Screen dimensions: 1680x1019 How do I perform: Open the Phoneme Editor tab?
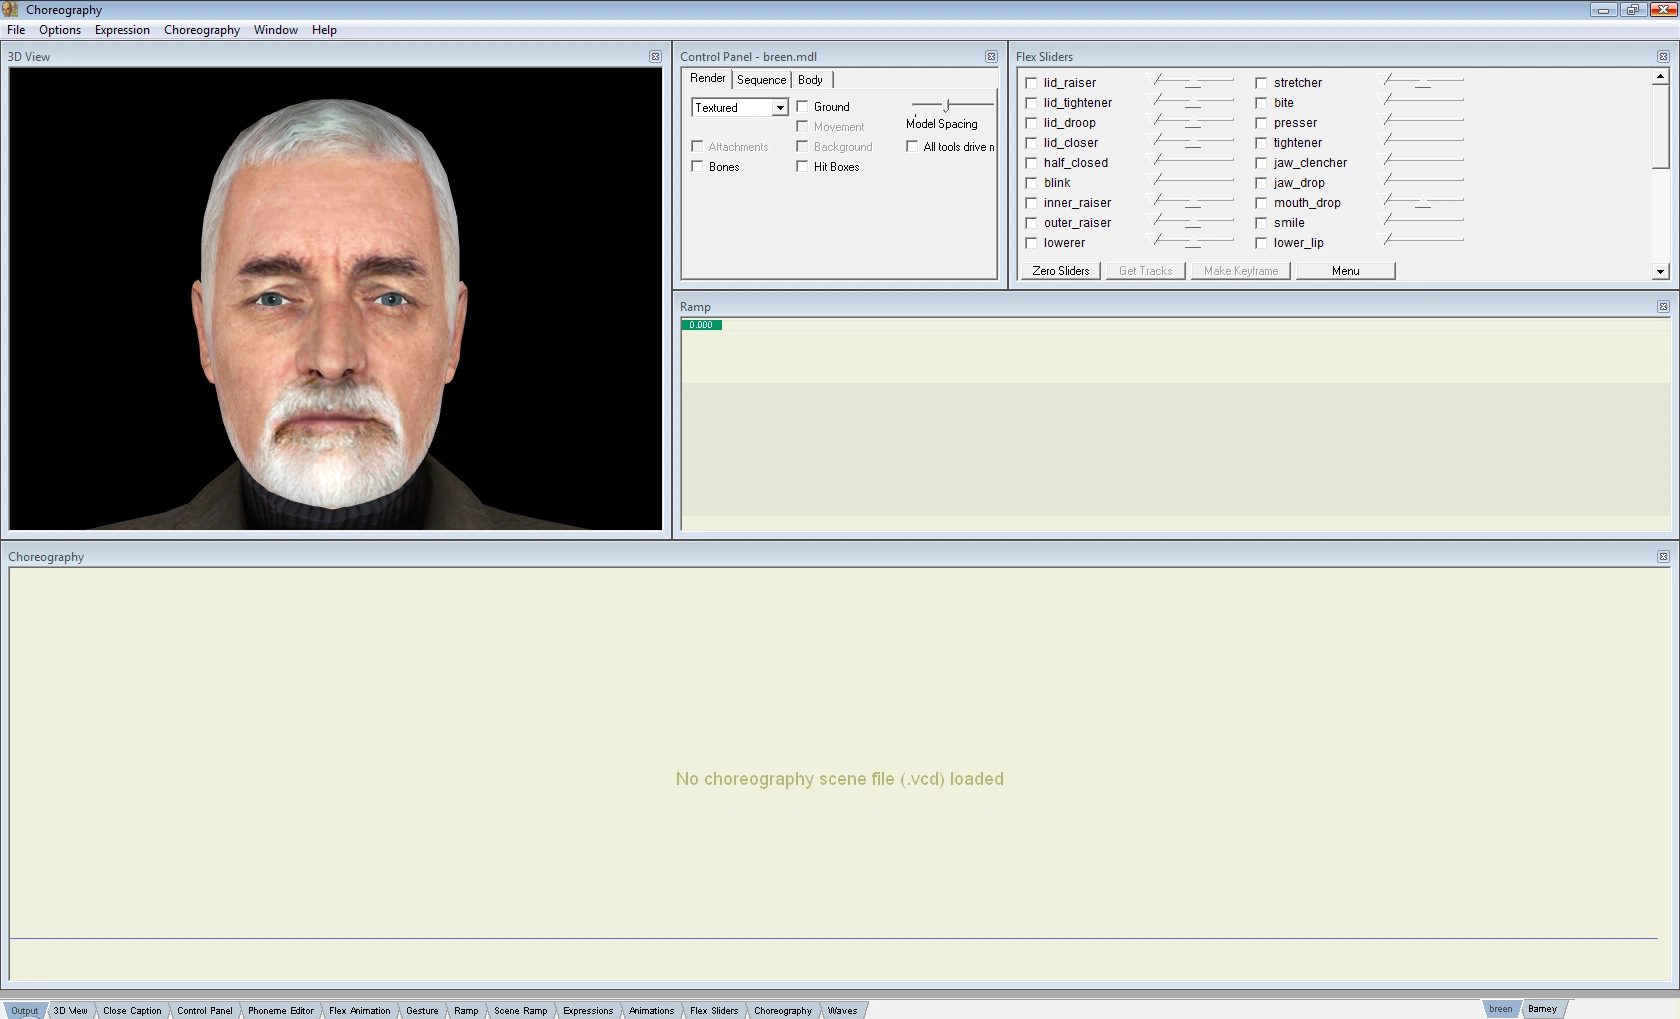(280, 1010)
